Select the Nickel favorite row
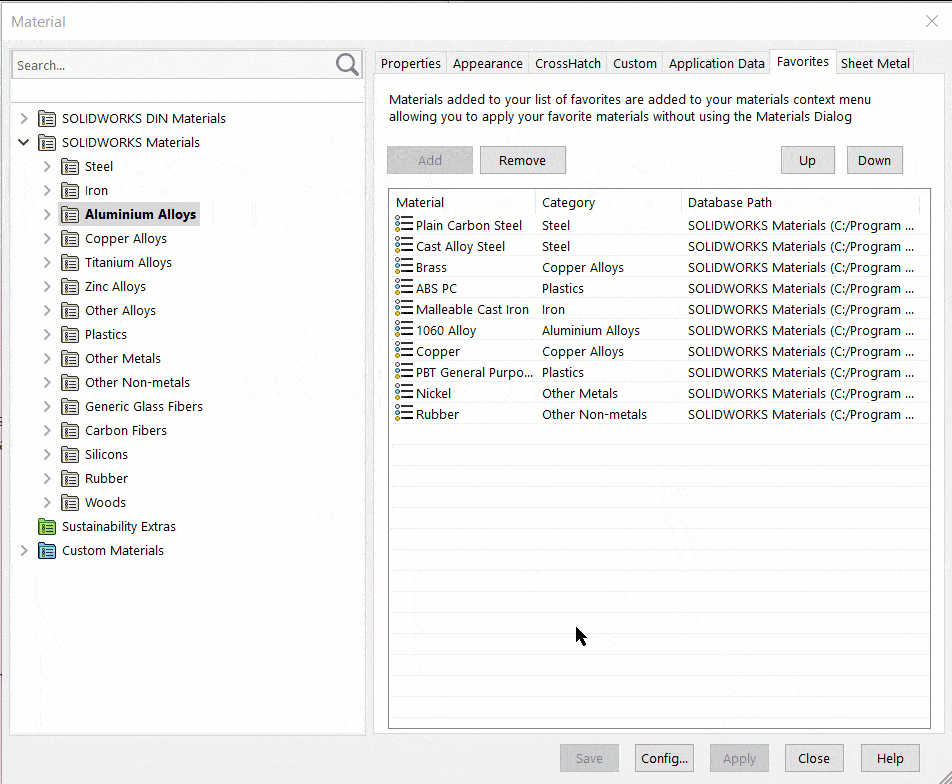This screenshot has height=784, width=952. [659, 394]
